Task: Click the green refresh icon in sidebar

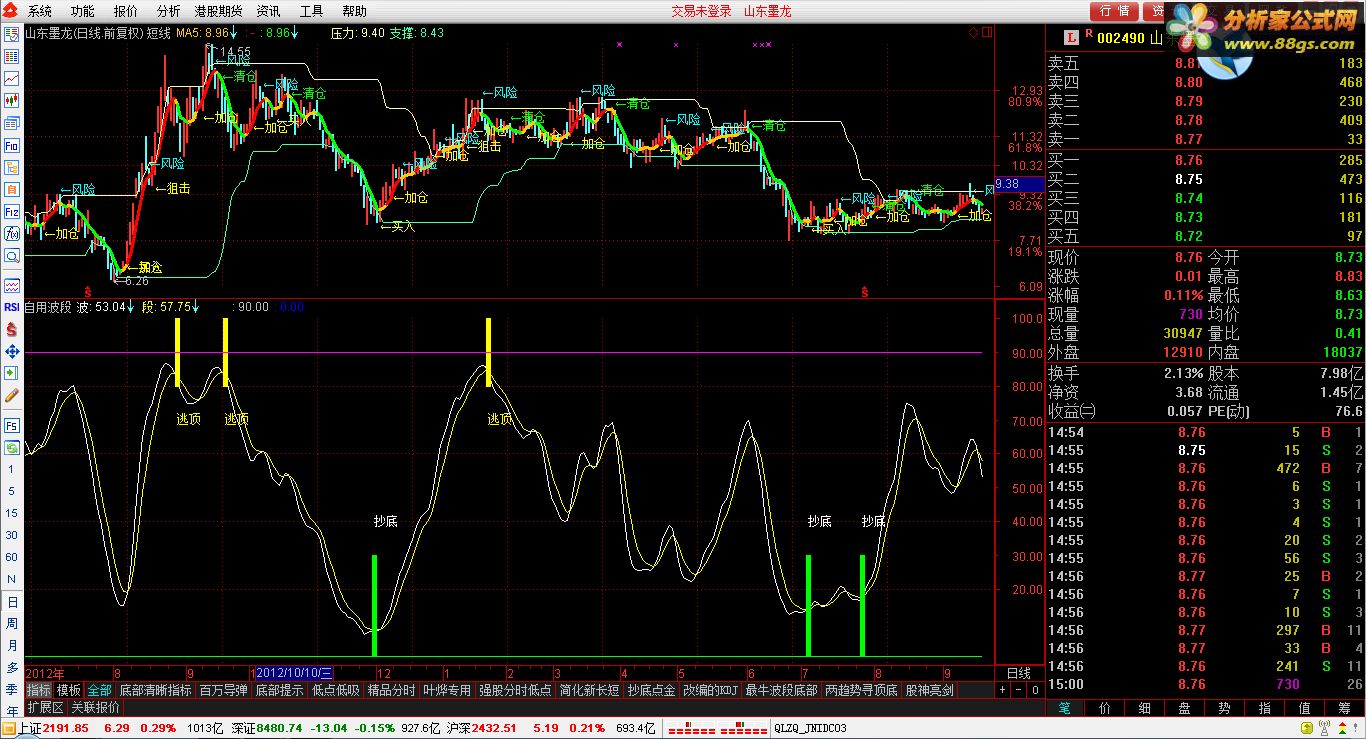Action: tap(12, 446)
